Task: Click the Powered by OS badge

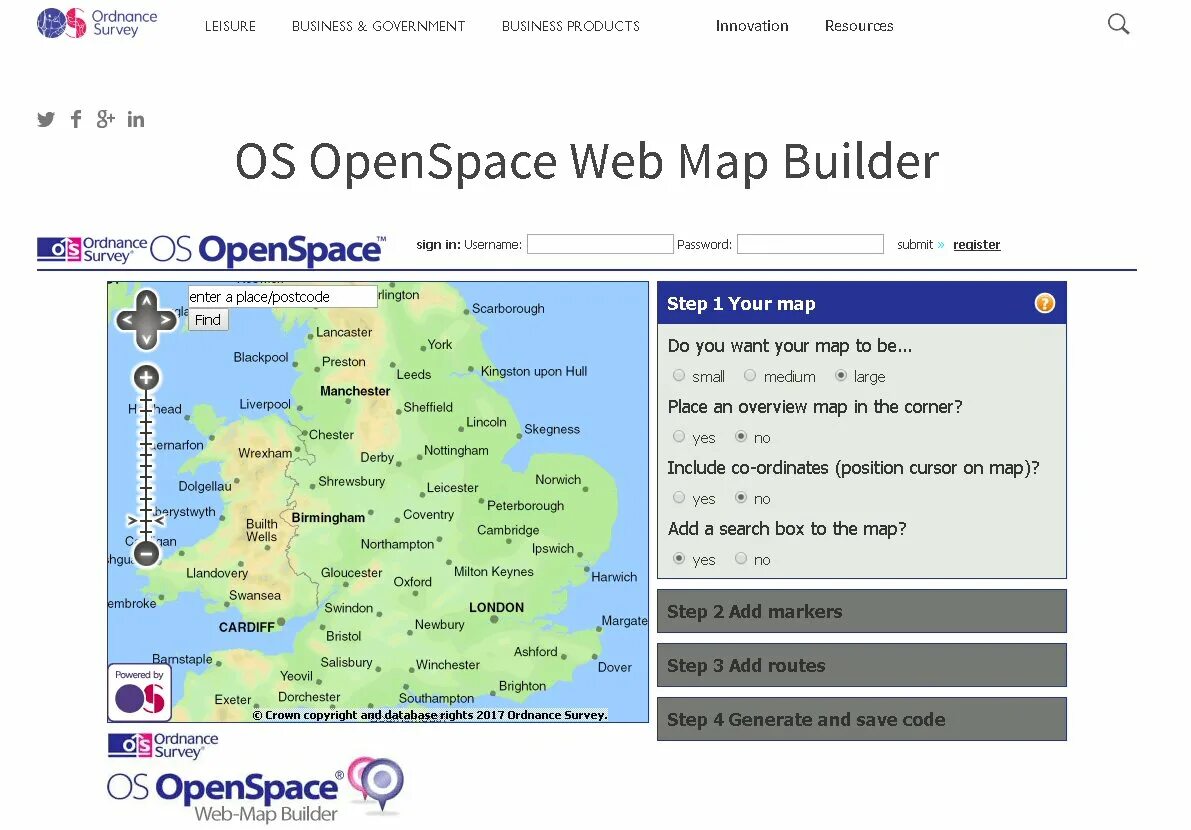Action: pos(140,693)
